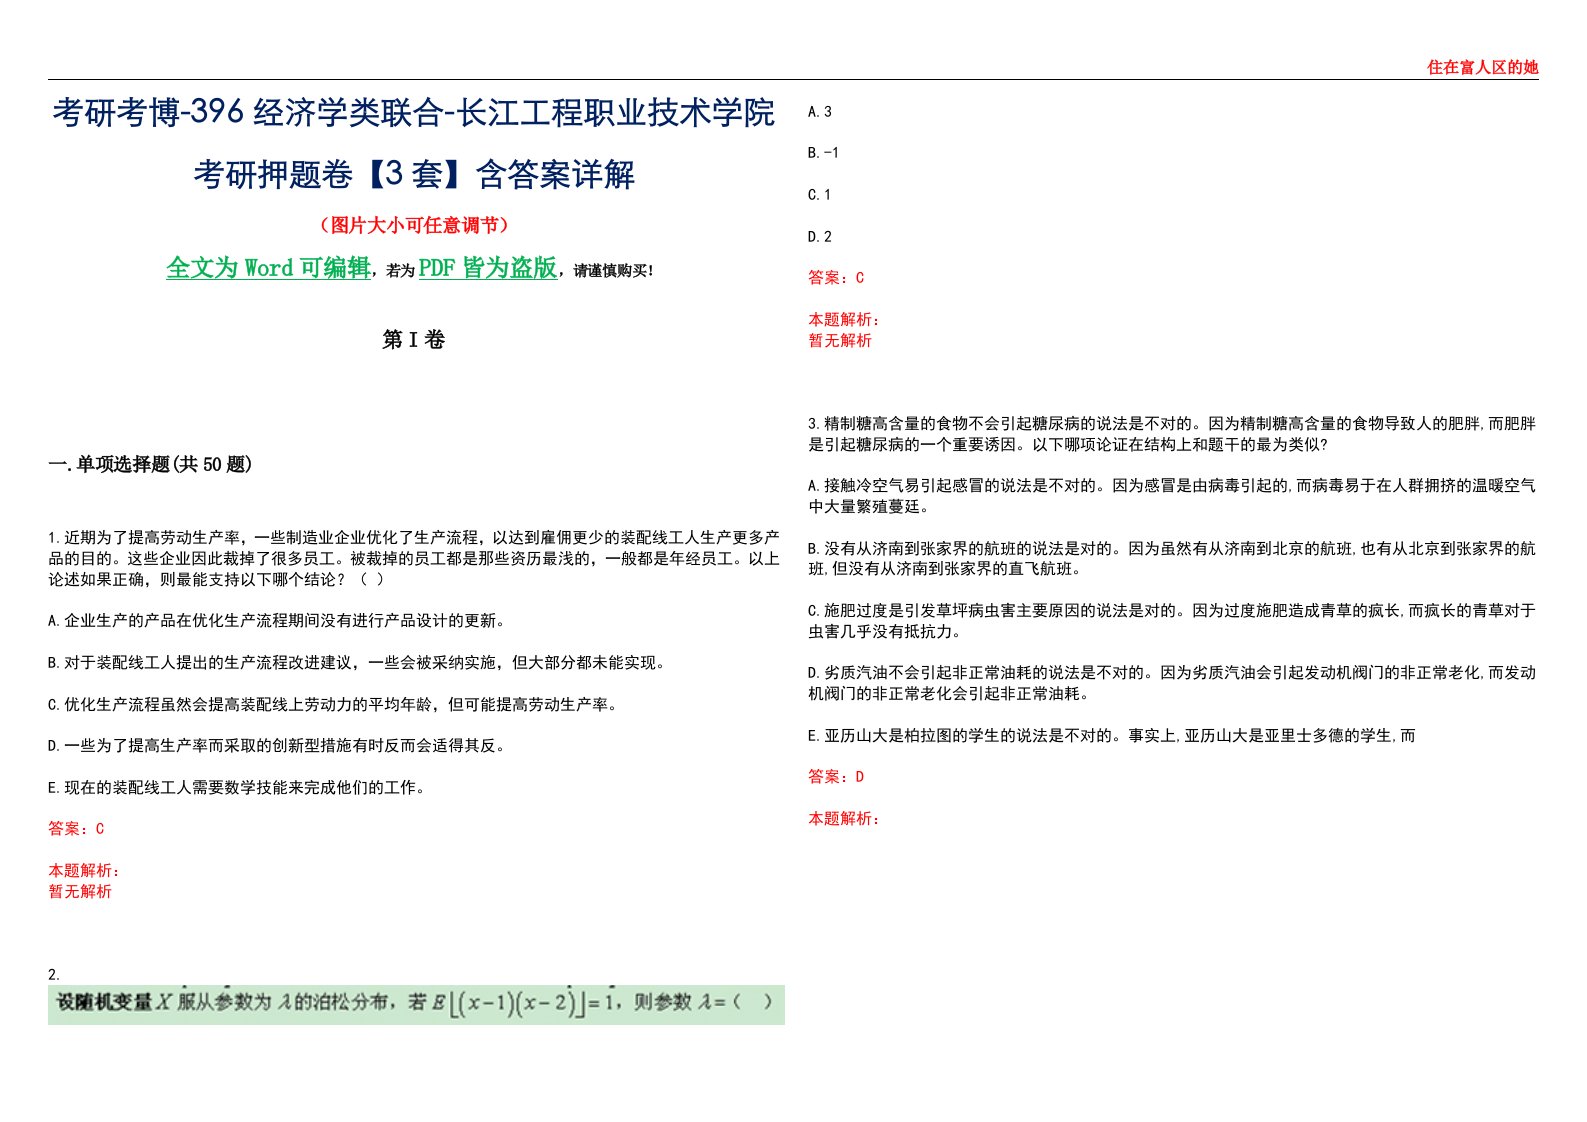Select option E 现在的装配线工人需要数学技能
Screen dimensions: 1587x1122
tap(238, 788)
